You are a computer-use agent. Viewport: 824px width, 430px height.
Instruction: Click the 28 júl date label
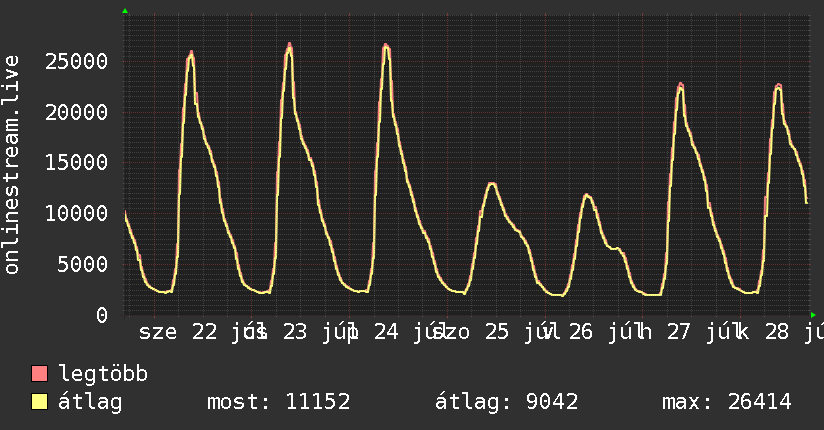coord(794,332)
